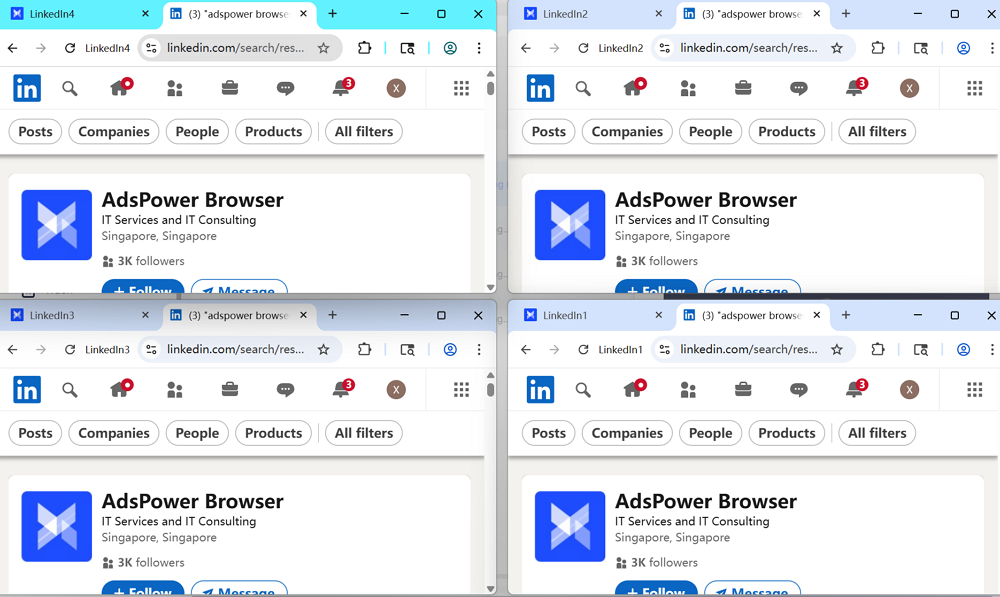The height and width of the screenshot is (597, 1000).
Task: Click notifications bell in the LinkedIn2 window
Action: [x=854, y=88]
